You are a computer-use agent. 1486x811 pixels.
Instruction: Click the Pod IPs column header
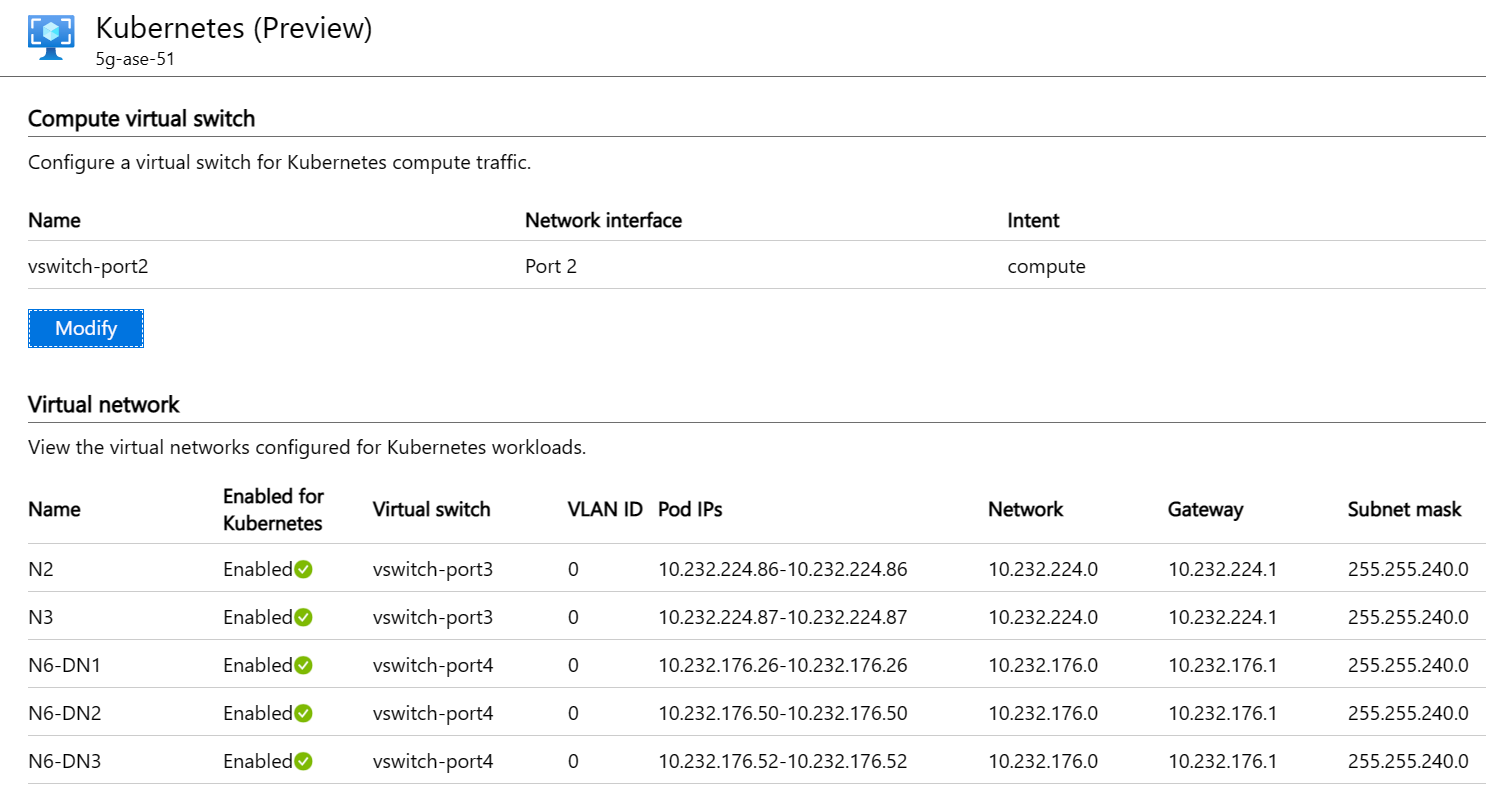(690, 509)
